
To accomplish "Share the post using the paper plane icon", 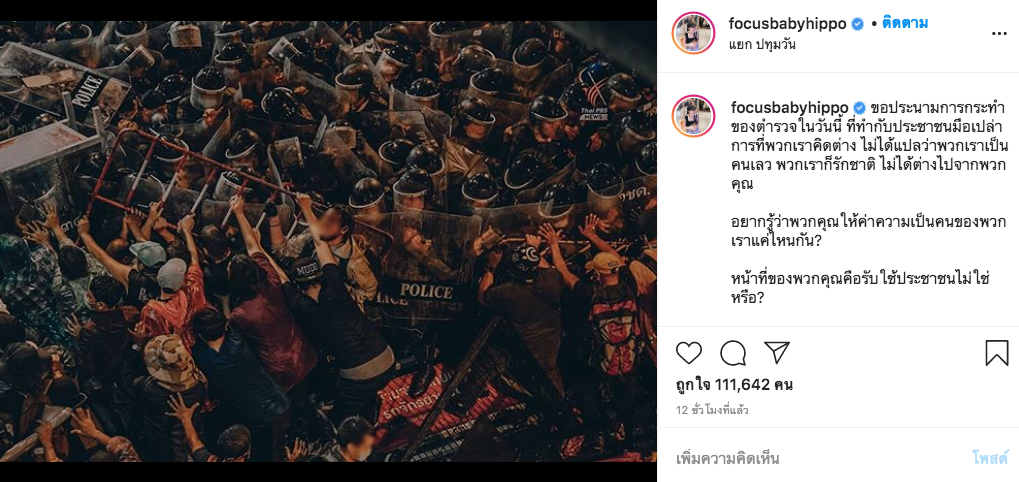I will pos(777,352).
